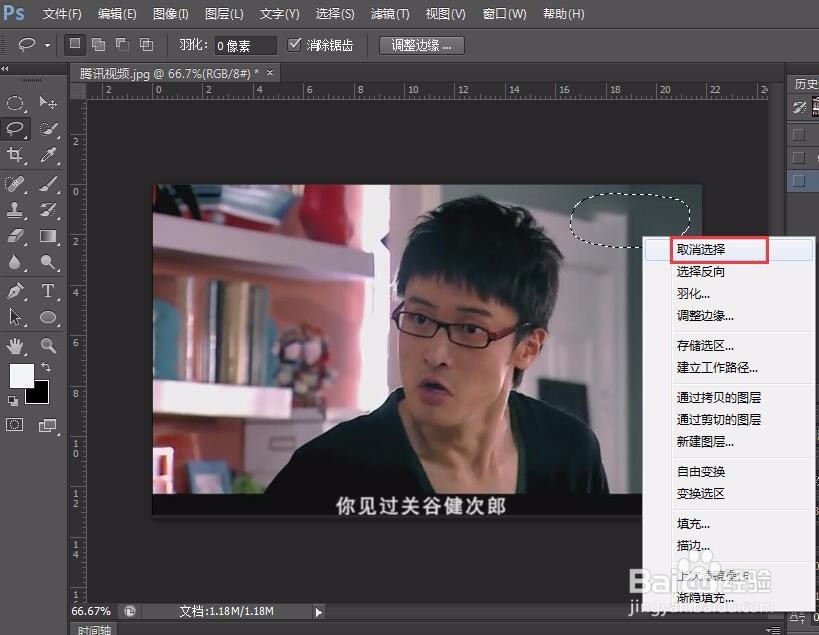Swap foreground and background colors
Viewport: 819px width, 635px height.
pyautogui.click(x=46, y=367)
